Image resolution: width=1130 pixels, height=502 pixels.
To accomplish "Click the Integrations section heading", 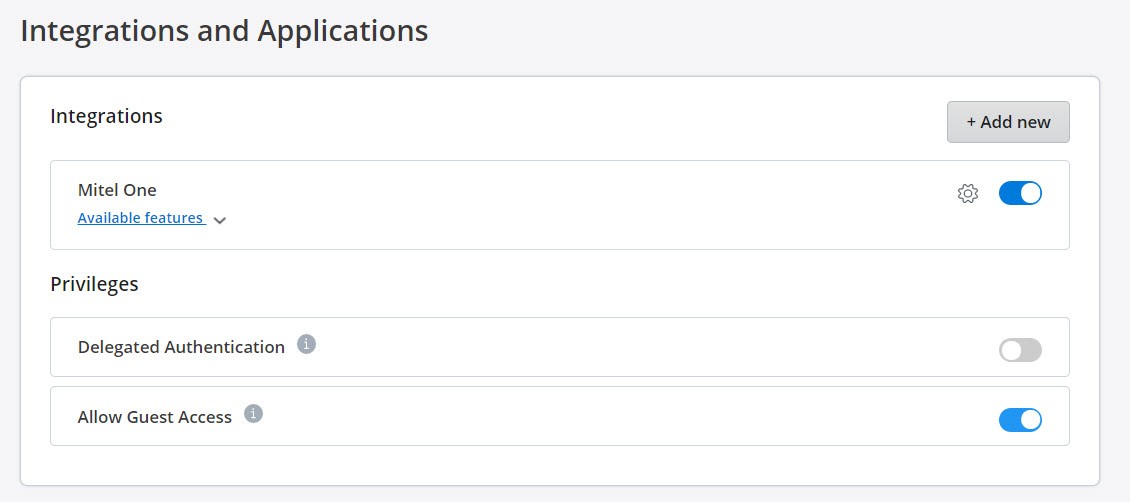I will (106, 116).
